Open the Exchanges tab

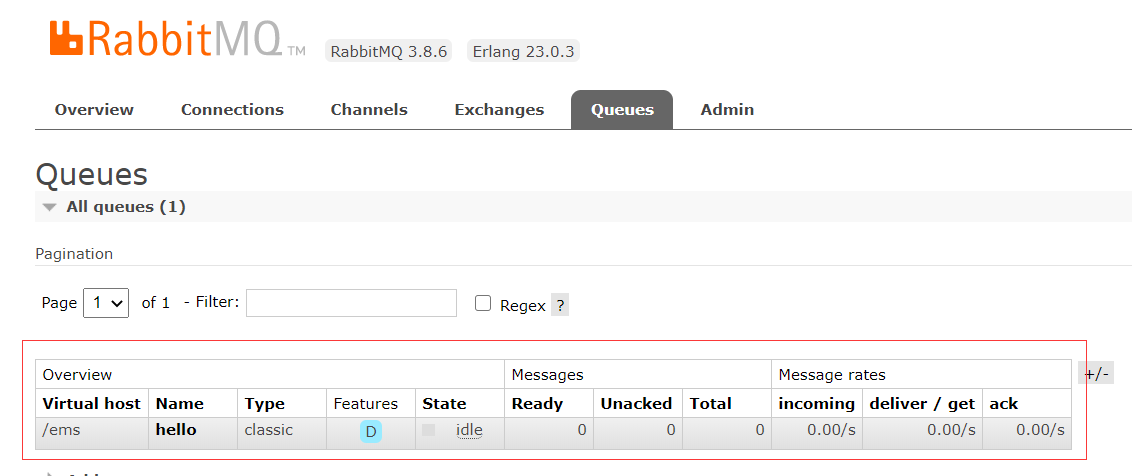499,110
